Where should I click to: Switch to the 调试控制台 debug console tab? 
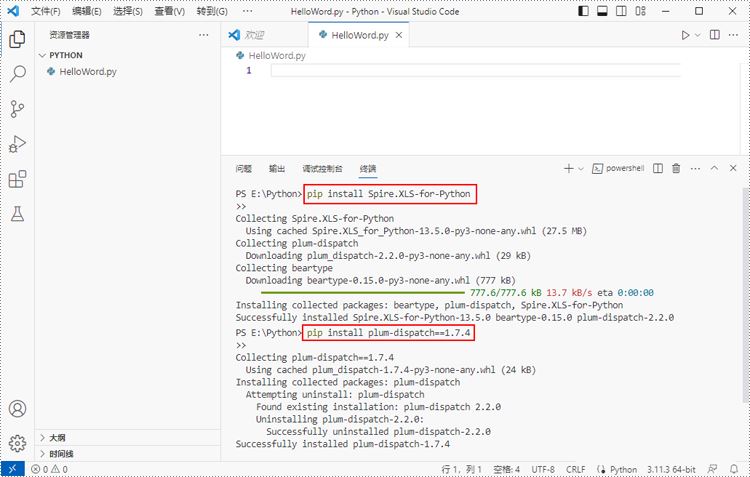point(322,168)
